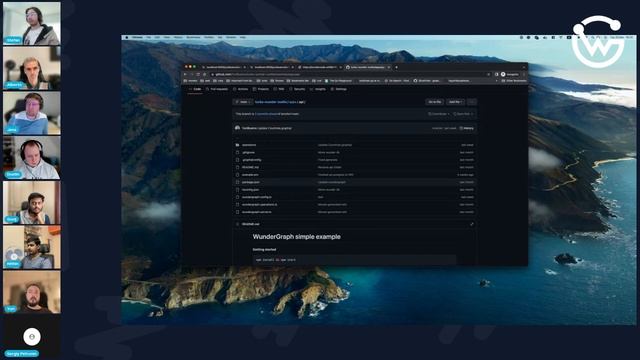
Task: Switch to the second localhost browser tab
Action: click(x=271, y=67)
